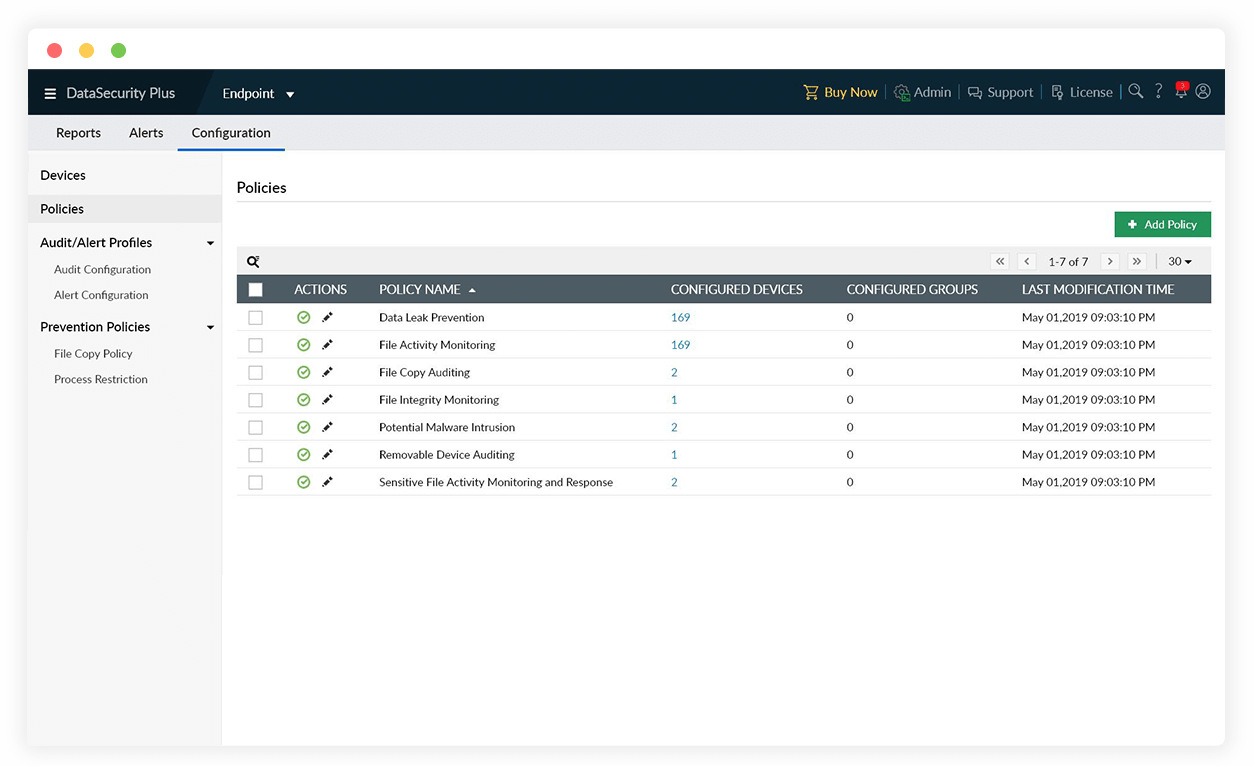The image size is (1254, 766).
Task: Open the help question mark icon
Action: 1159,91
